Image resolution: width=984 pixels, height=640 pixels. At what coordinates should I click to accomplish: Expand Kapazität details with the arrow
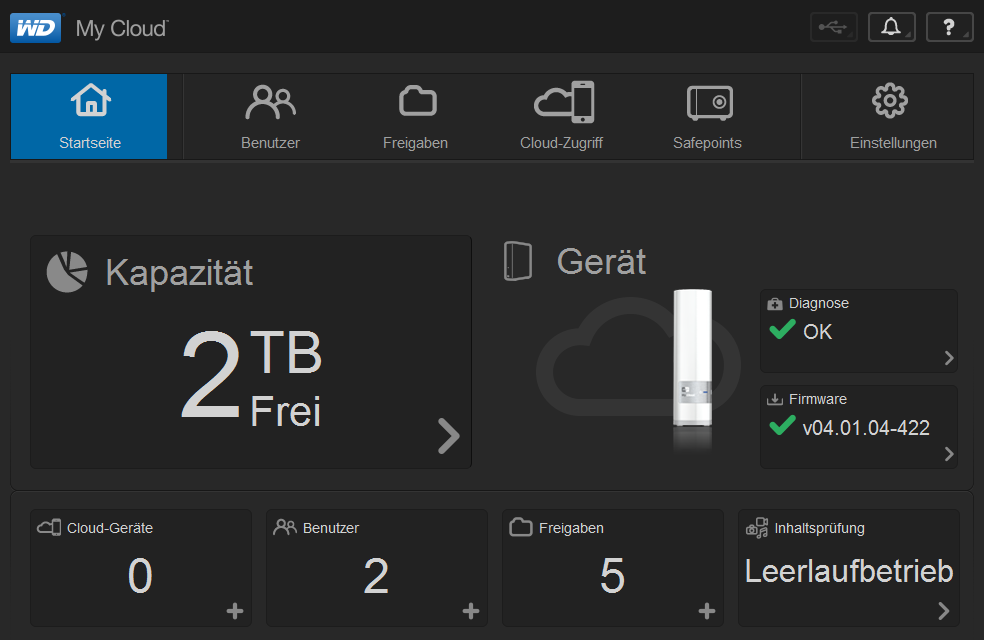click(x=449, y=435)
